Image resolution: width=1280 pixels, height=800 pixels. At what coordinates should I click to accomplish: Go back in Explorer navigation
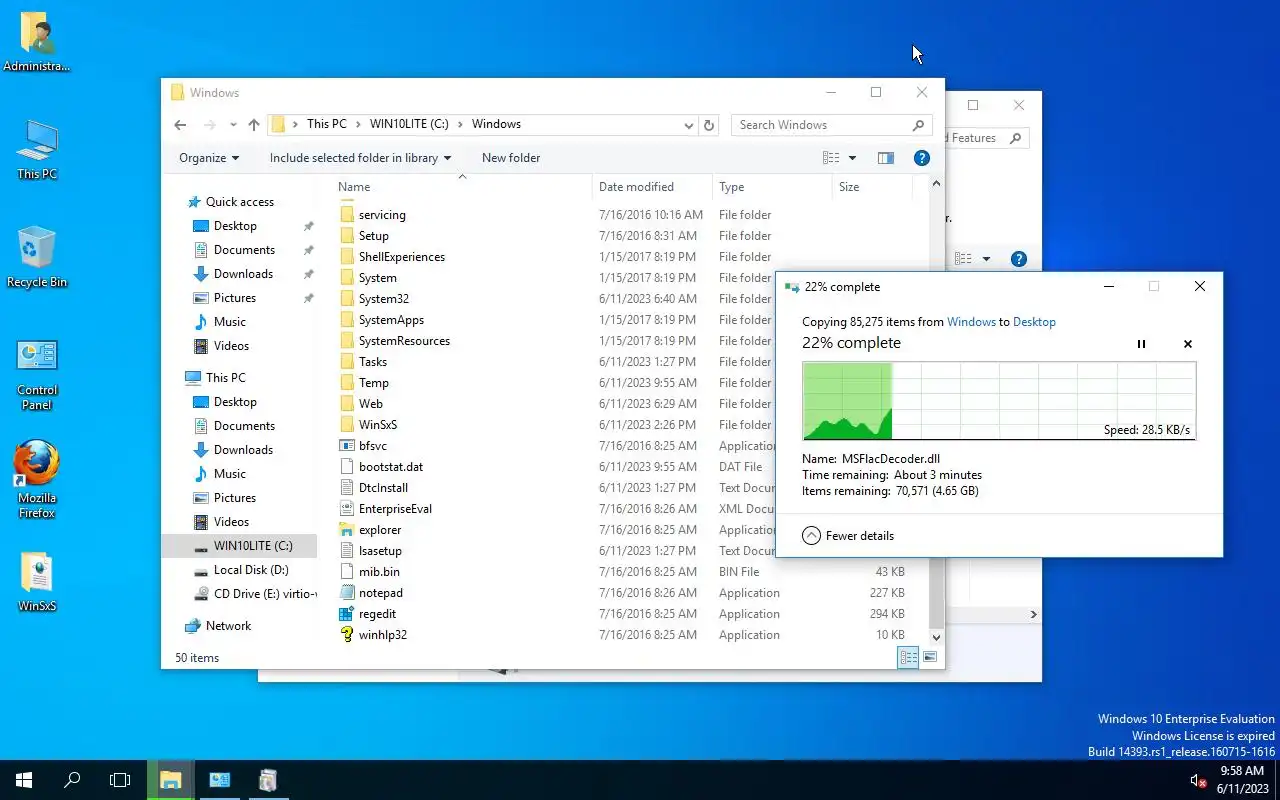[180, 125]
